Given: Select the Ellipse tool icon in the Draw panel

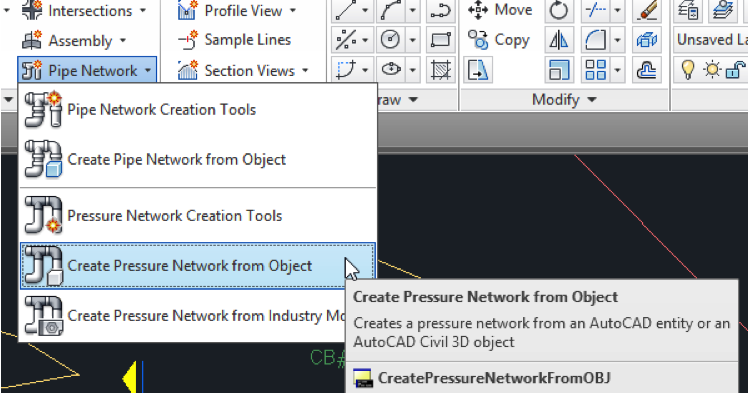Looking at the screenshot, I should click(391, 70).
